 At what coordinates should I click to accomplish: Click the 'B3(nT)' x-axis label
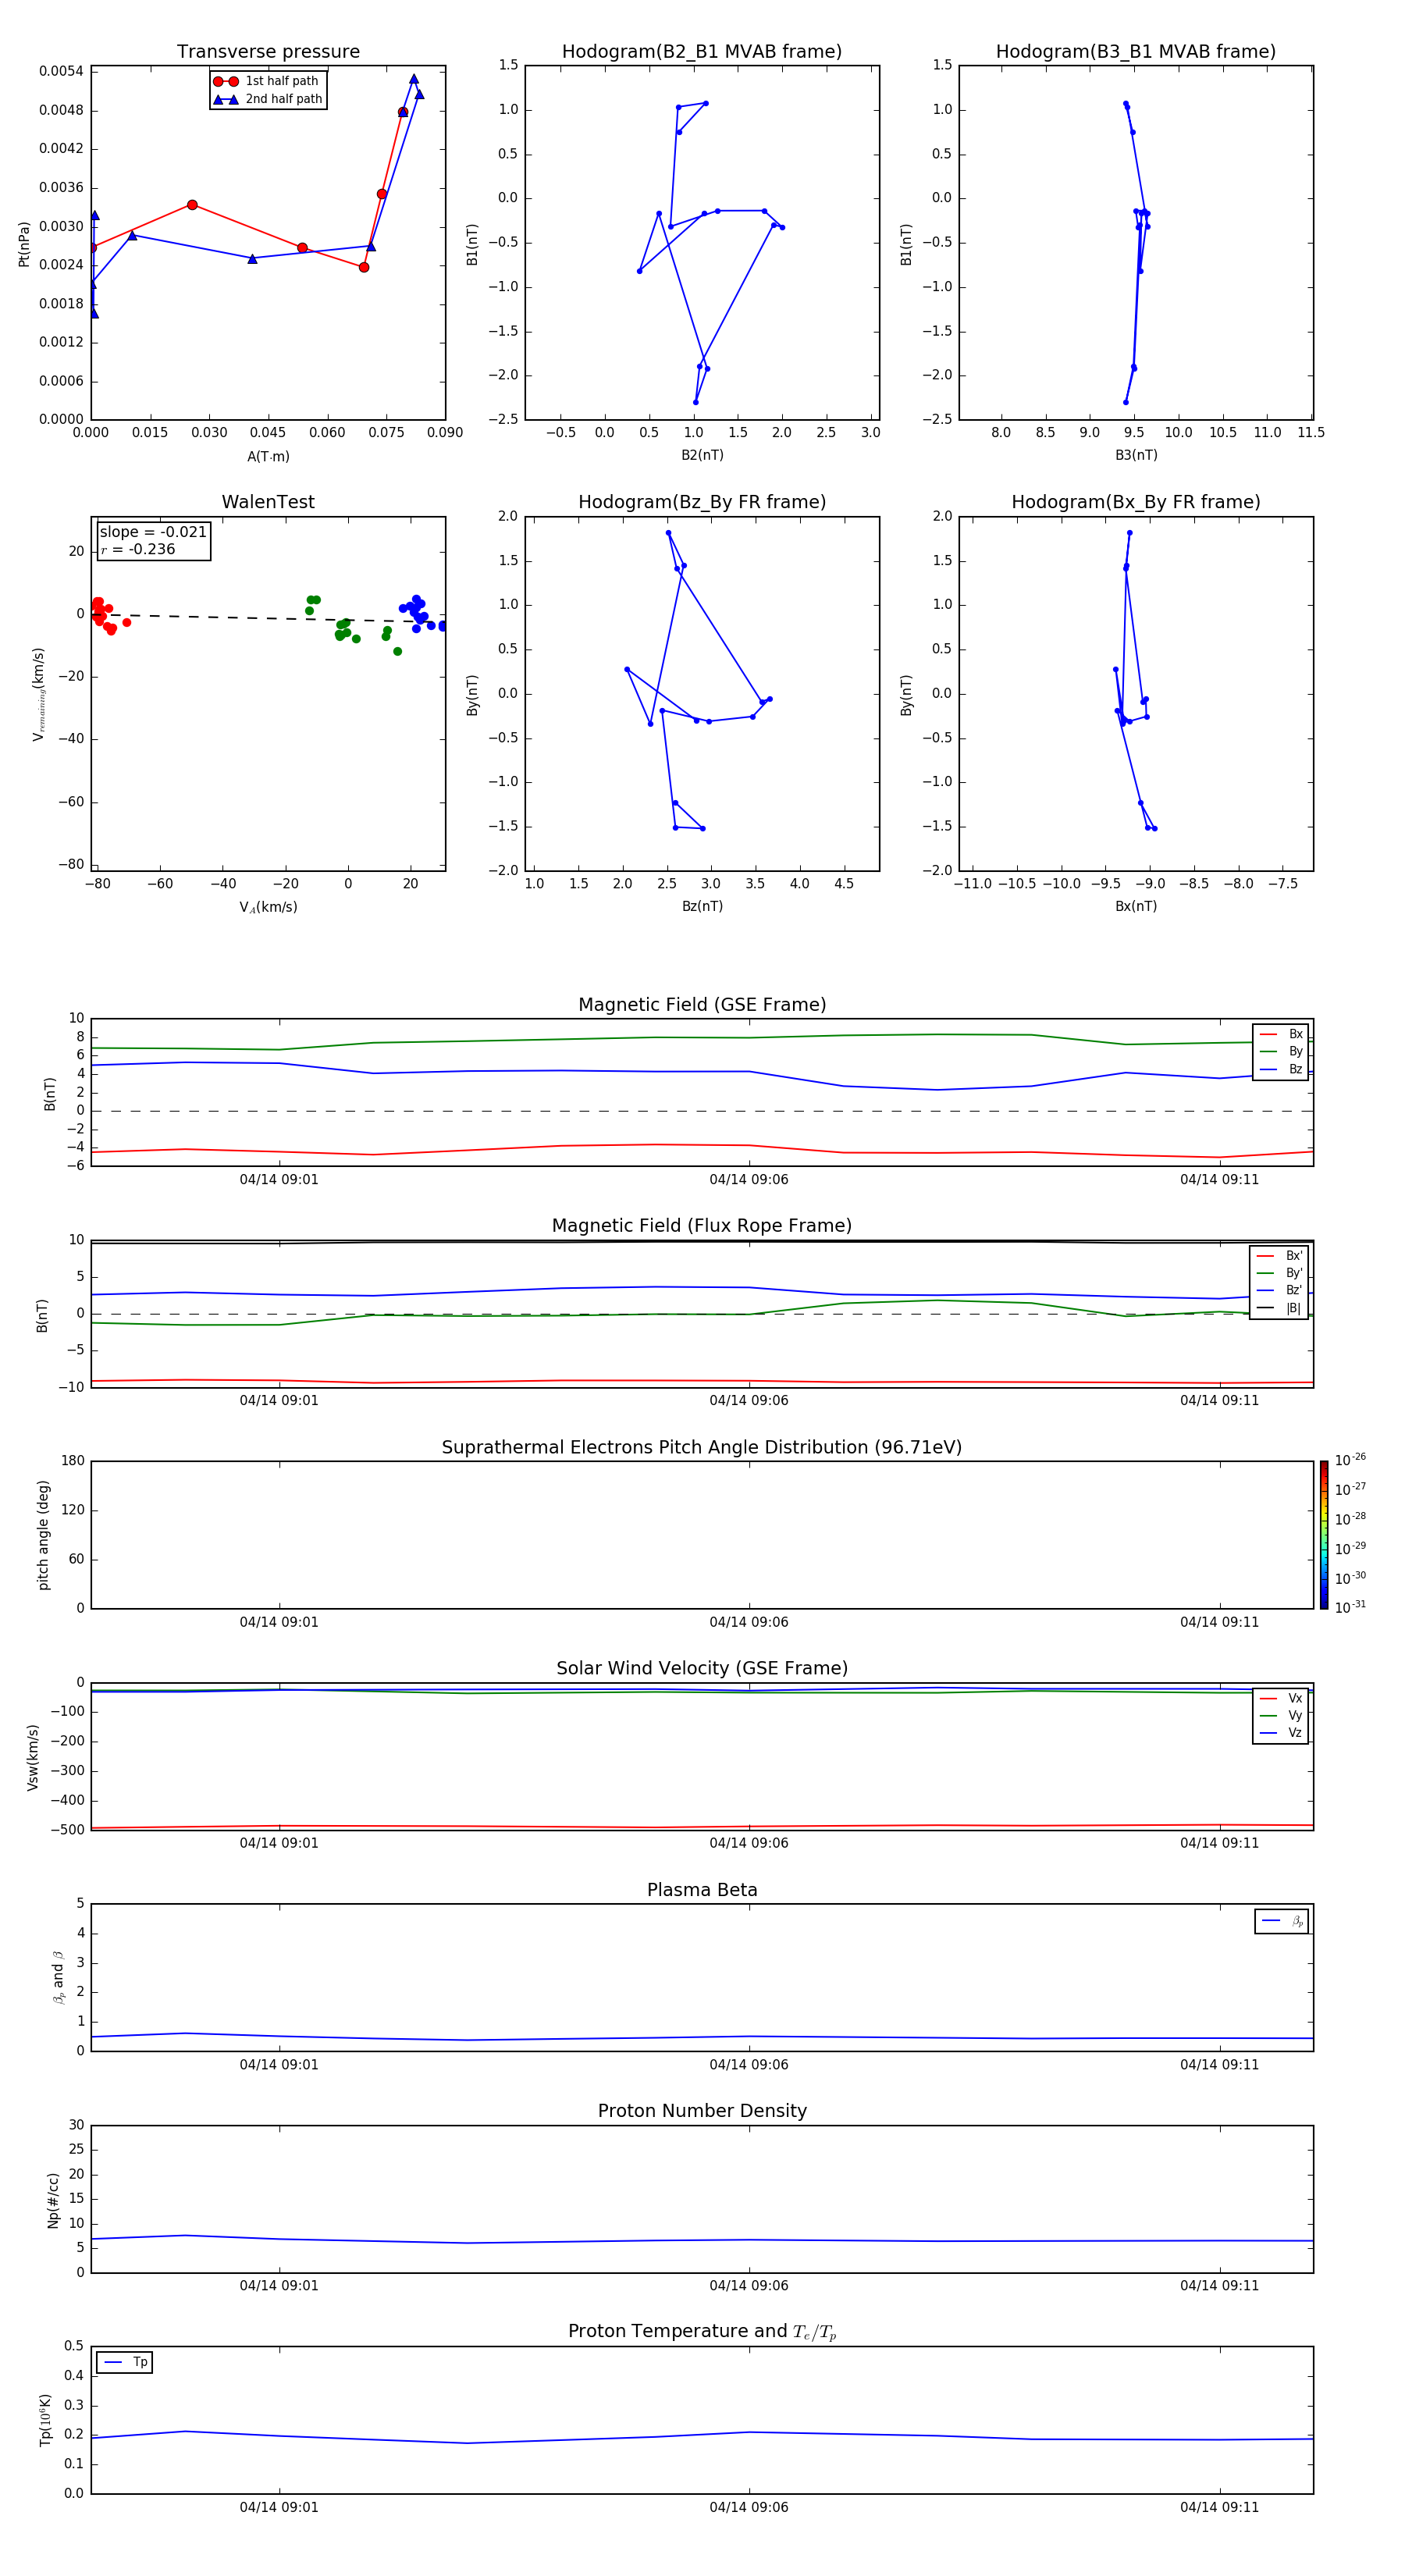pos(1136,455)
